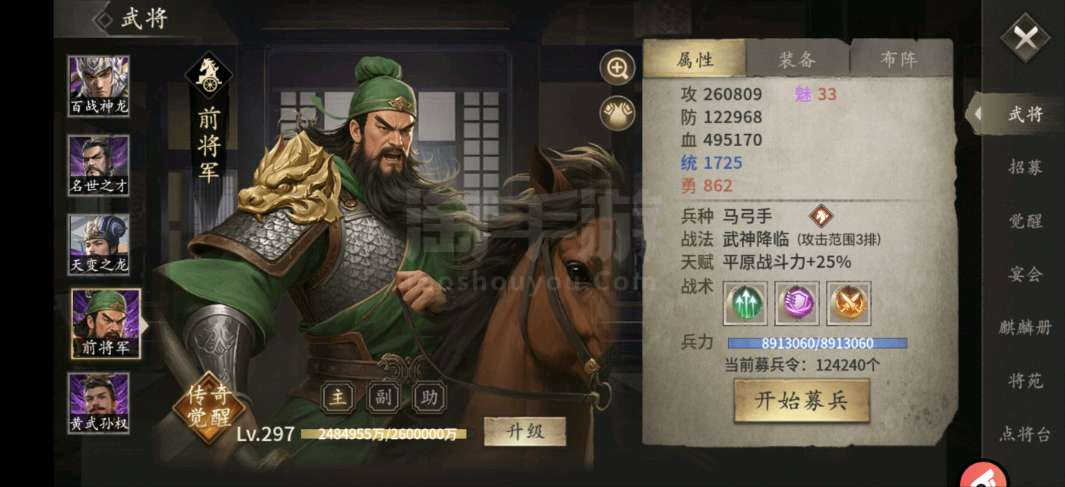Open 招募 recruit in side menu

tap(1026, 167)
